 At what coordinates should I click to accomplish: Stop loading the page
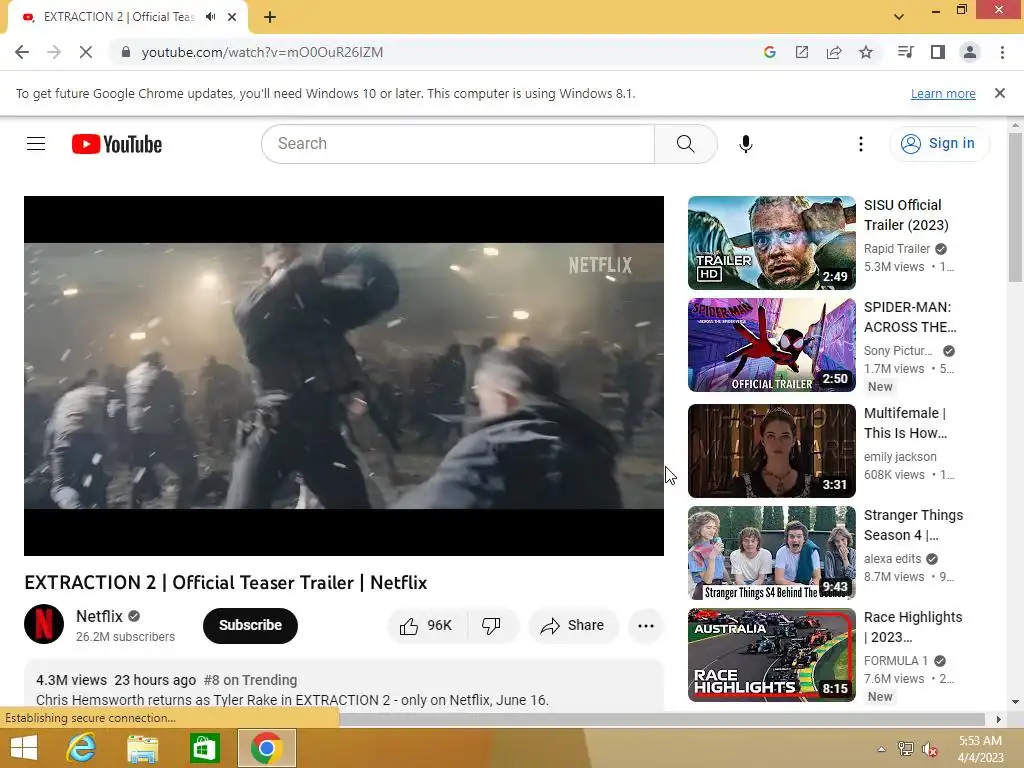[86, 52]
